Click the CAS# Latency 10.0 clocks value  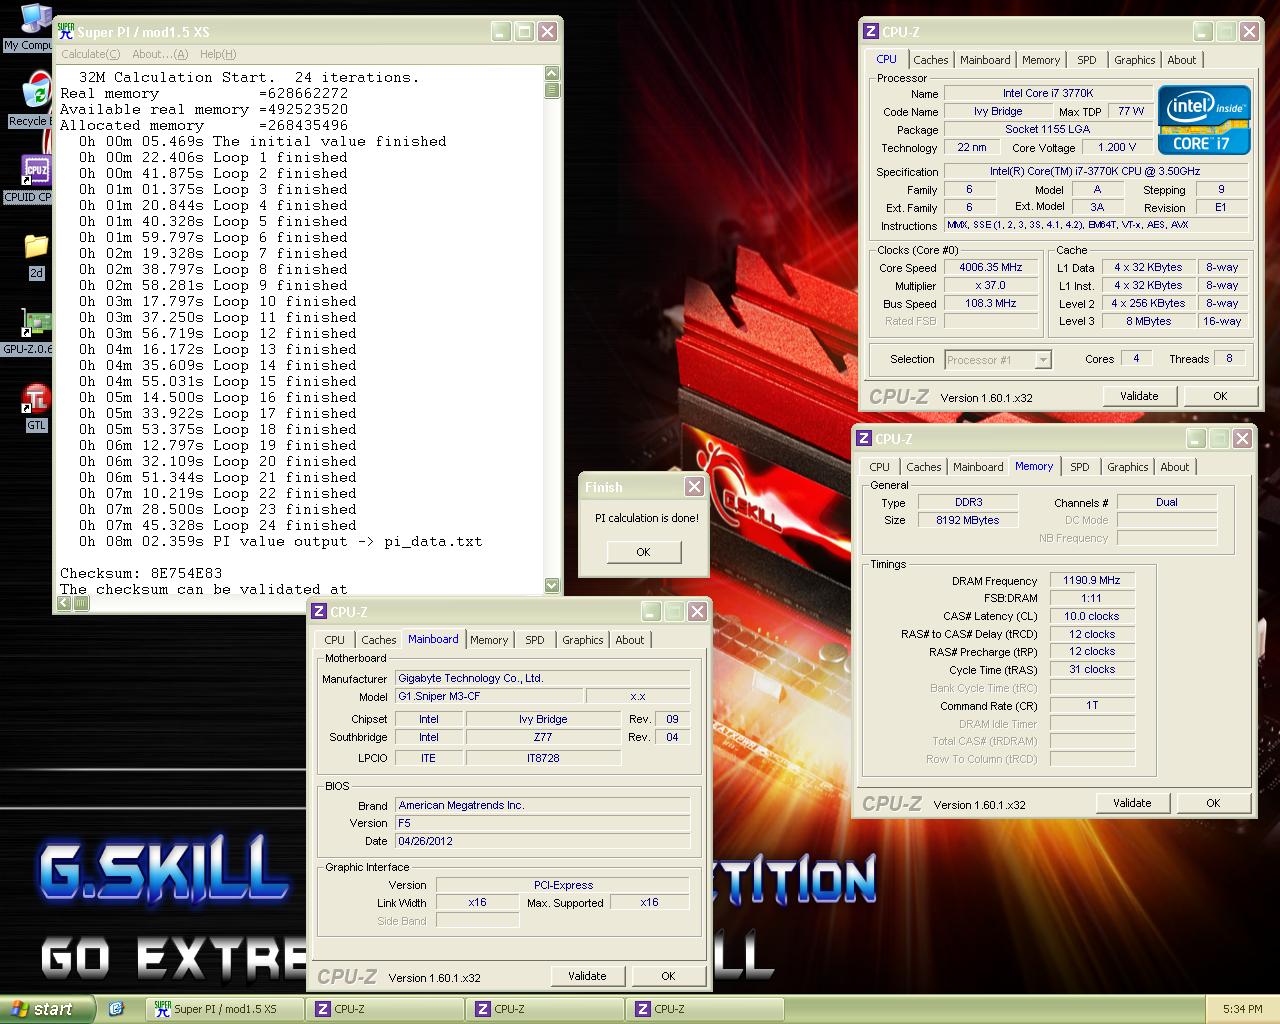coord(1091,616)
